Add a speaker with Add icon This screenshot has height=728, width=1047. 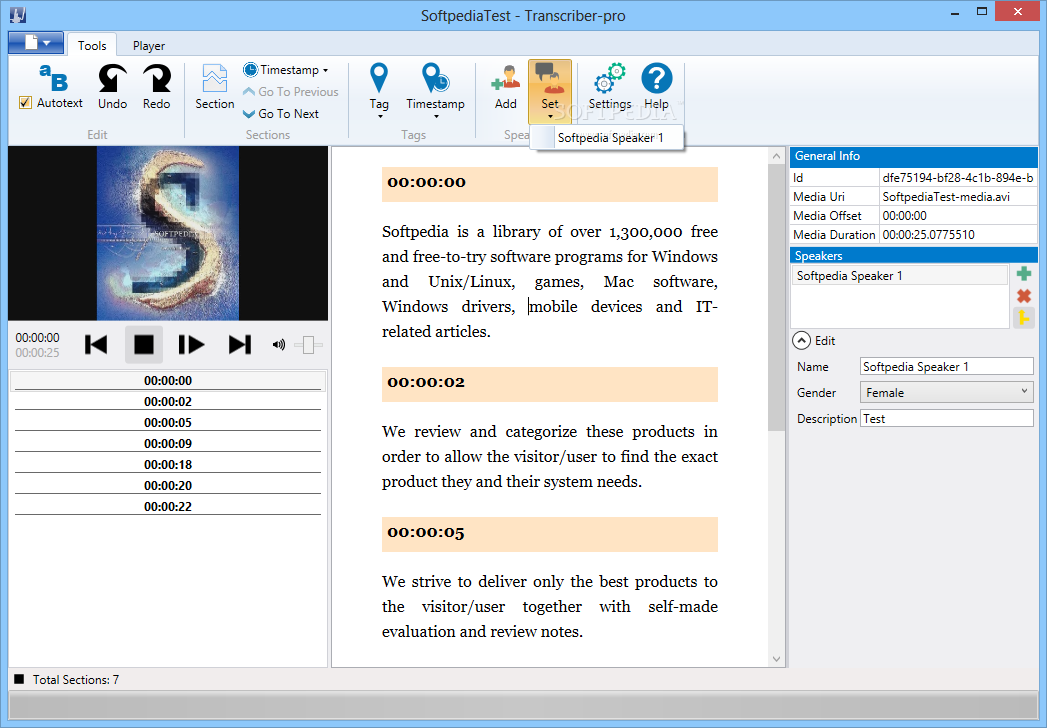[x=505, y=78]
